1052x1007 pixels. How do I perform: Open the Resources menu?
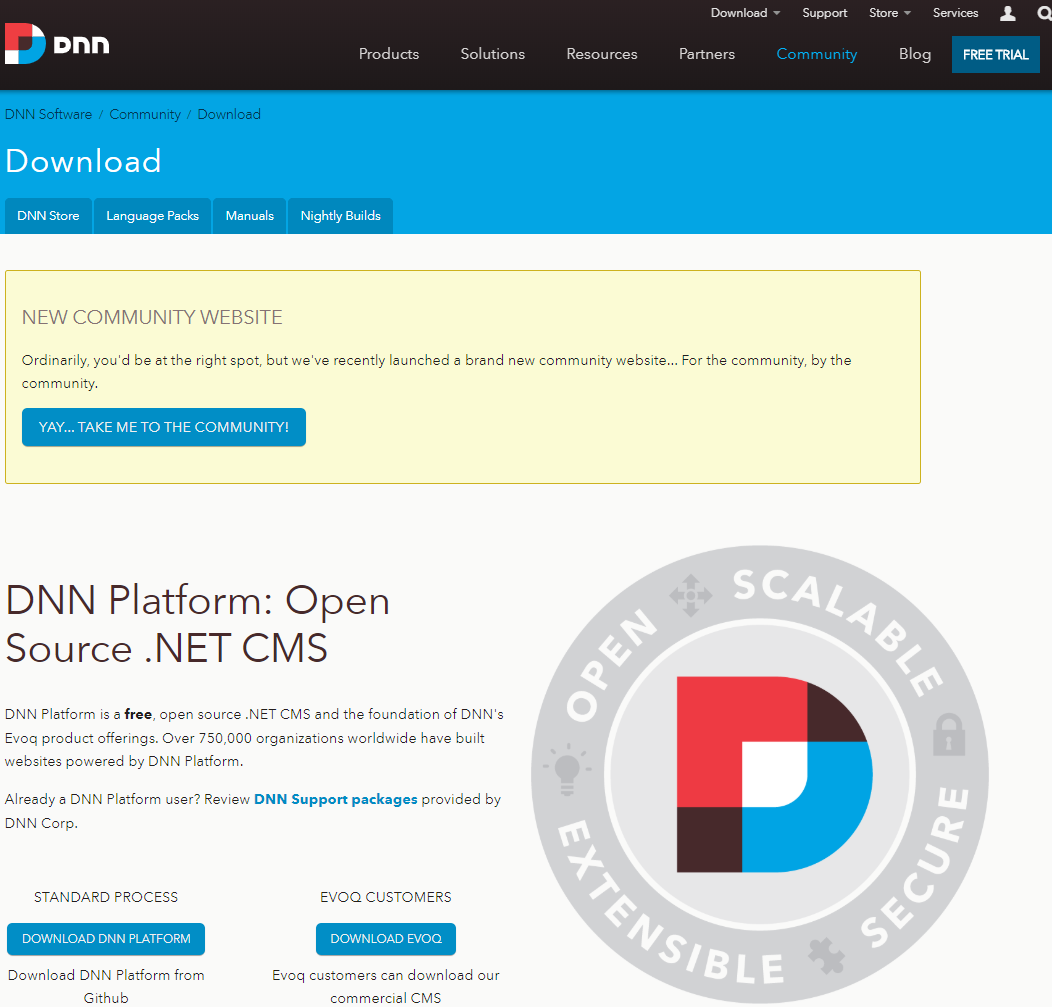pos(602,54)
